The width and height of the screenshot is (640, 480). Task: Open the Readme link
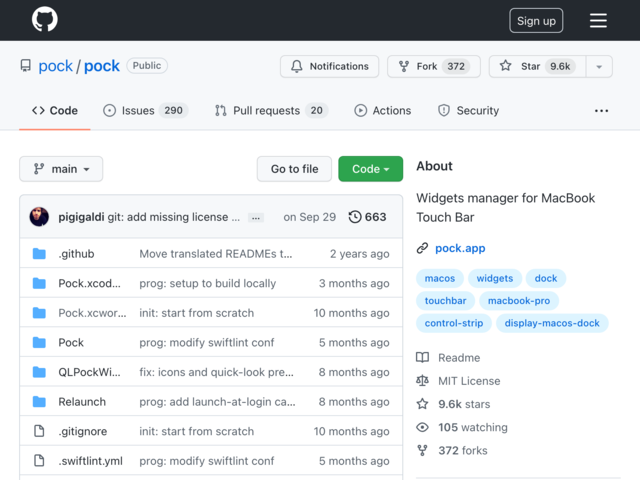click(x=448, y=358)
